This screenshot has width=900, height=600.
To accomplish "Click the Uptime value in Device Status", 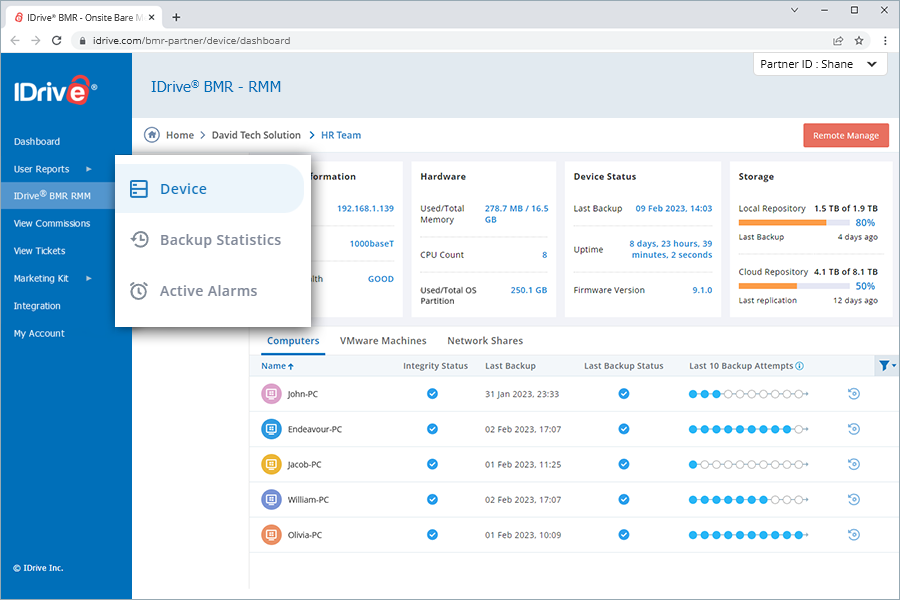I will [671, 249].
